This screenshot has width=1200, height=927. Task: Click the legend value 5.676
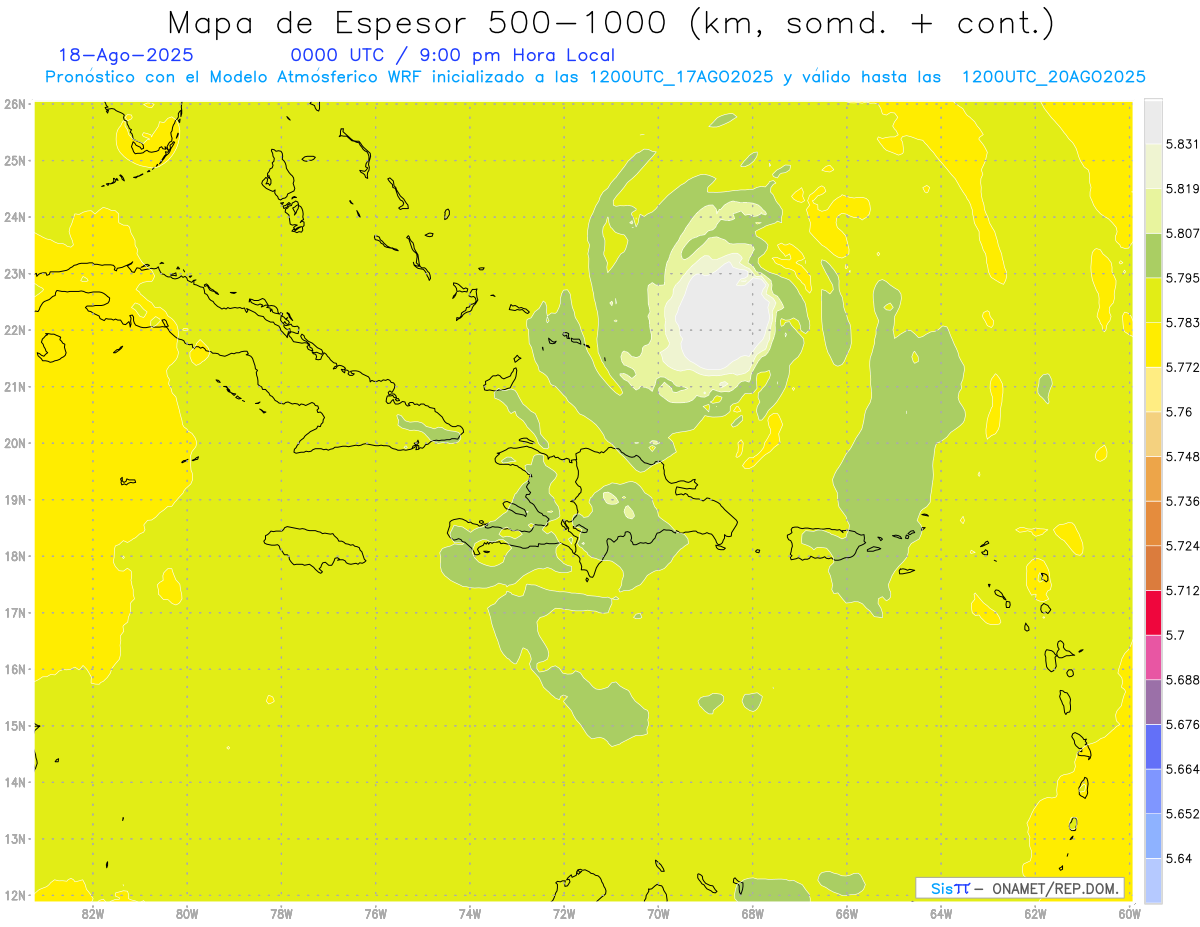tap(1183, 724)
